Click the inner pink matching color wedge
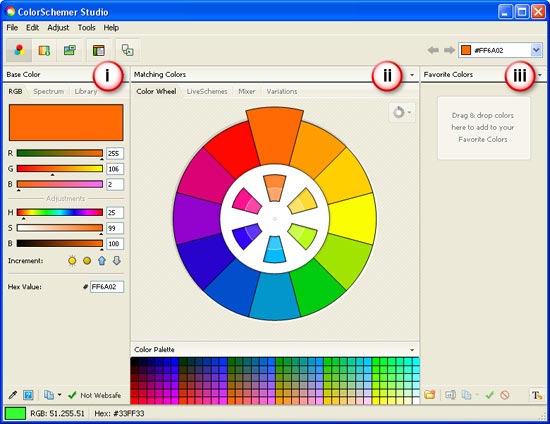 (247, 201)
